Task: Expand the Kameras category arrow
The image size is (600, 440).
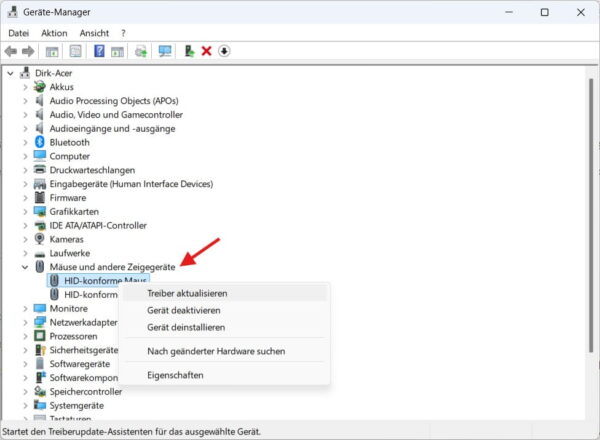Action: tap(25, 239)
